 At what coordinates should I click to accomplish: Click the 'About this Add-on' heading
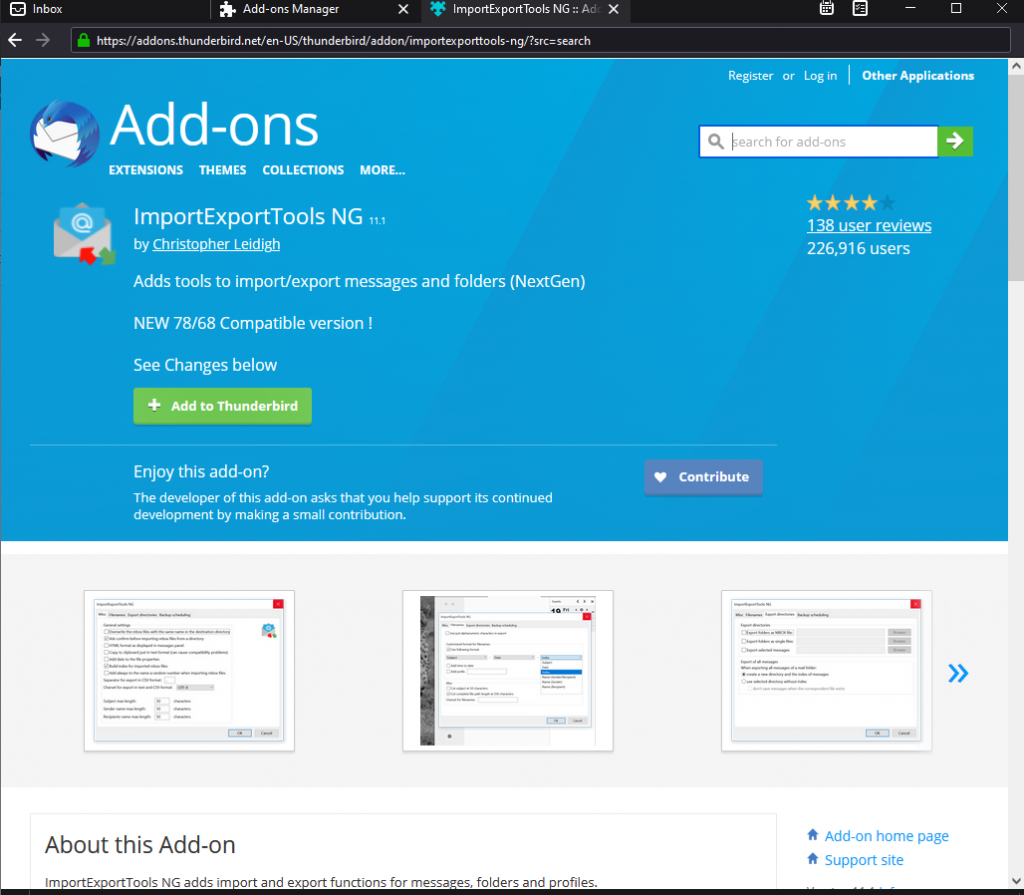point(140,845)
